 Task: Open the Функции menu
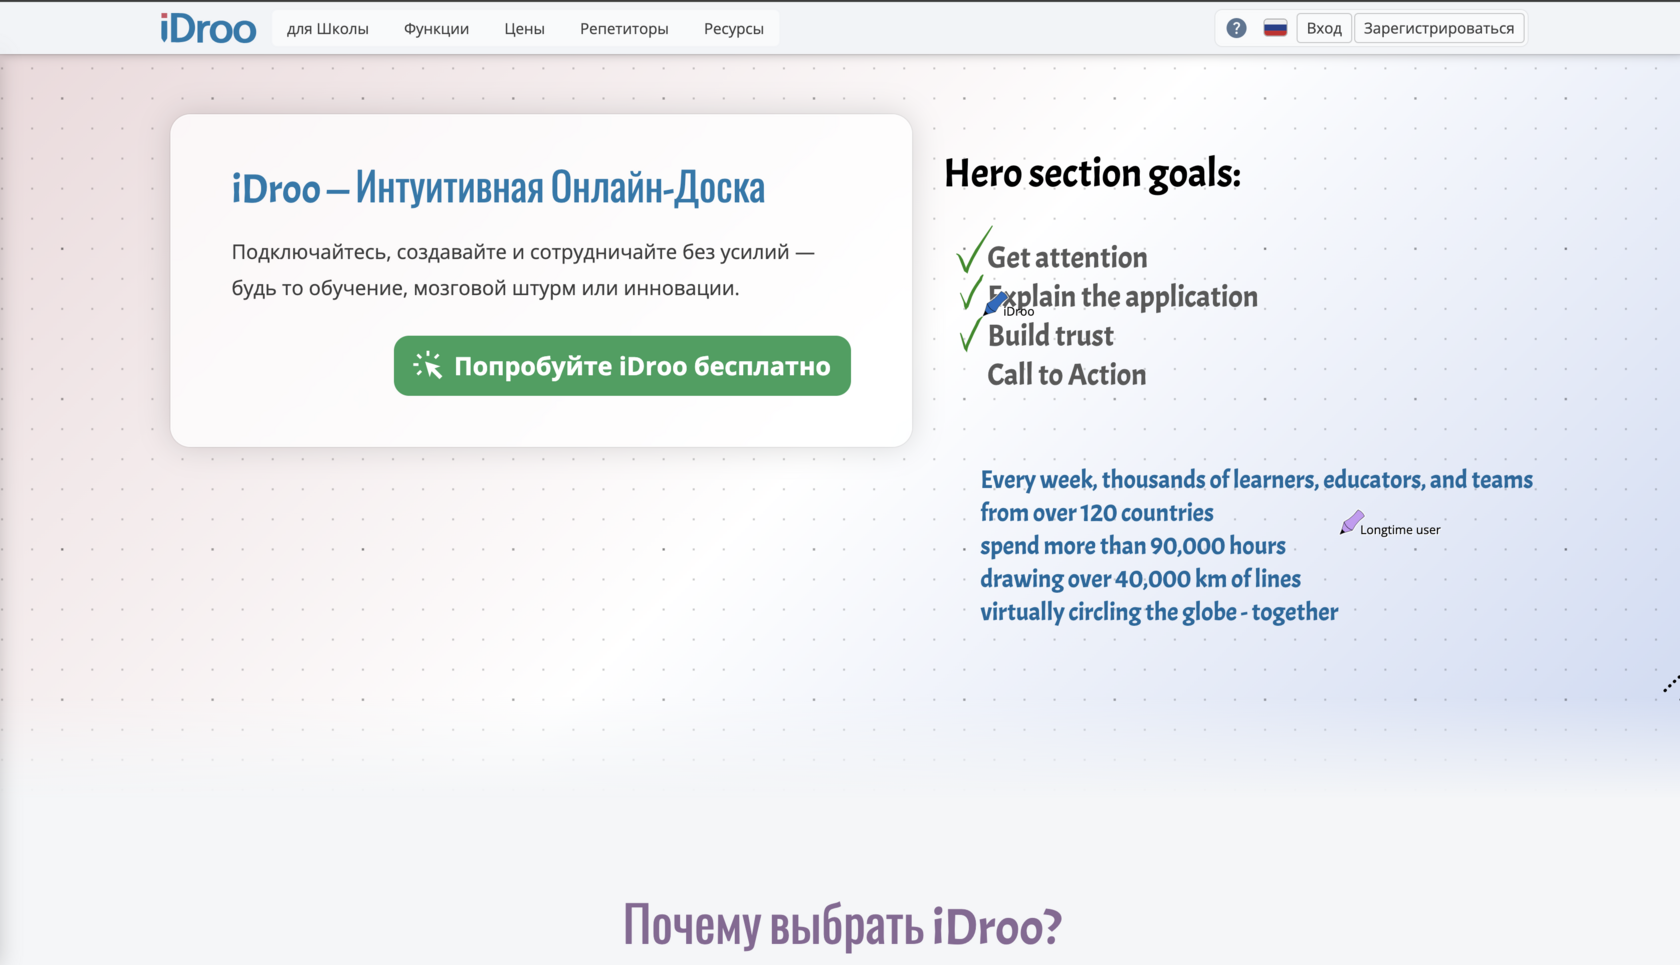436,29
